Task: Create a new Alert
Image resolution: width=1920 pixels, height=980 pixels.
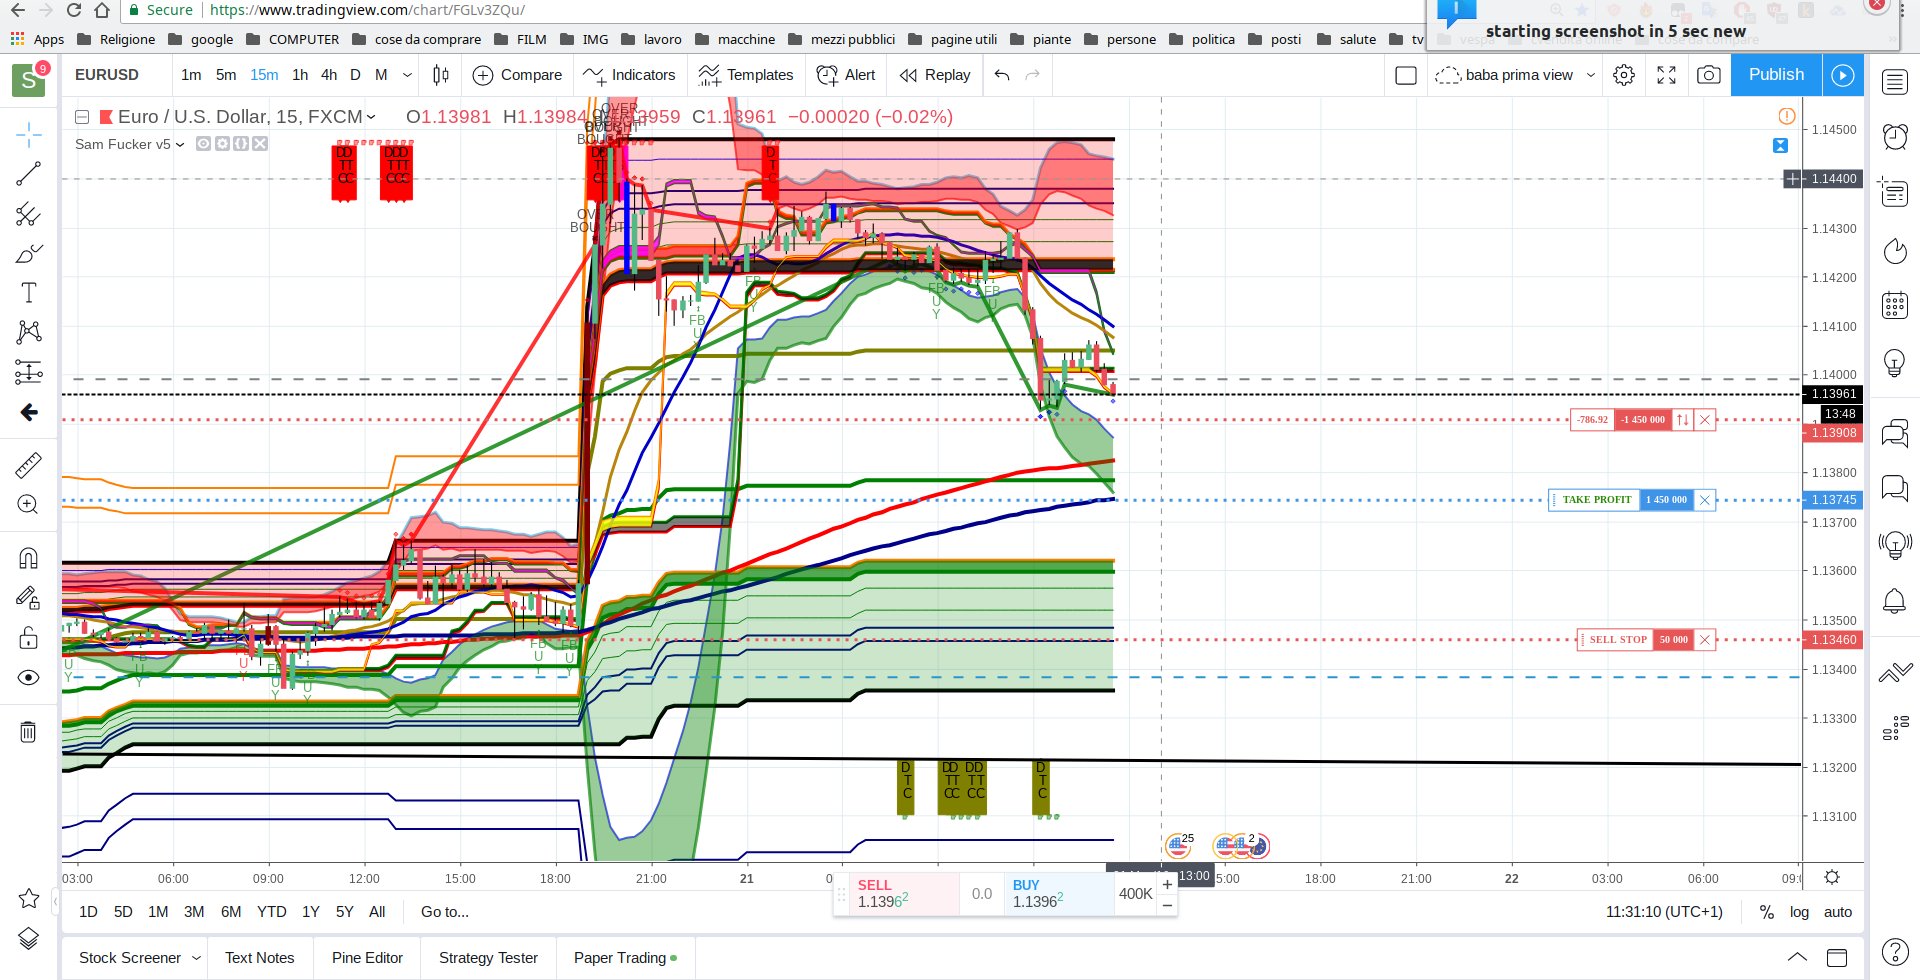Action: pyautogui.click(x=846, y=75)
